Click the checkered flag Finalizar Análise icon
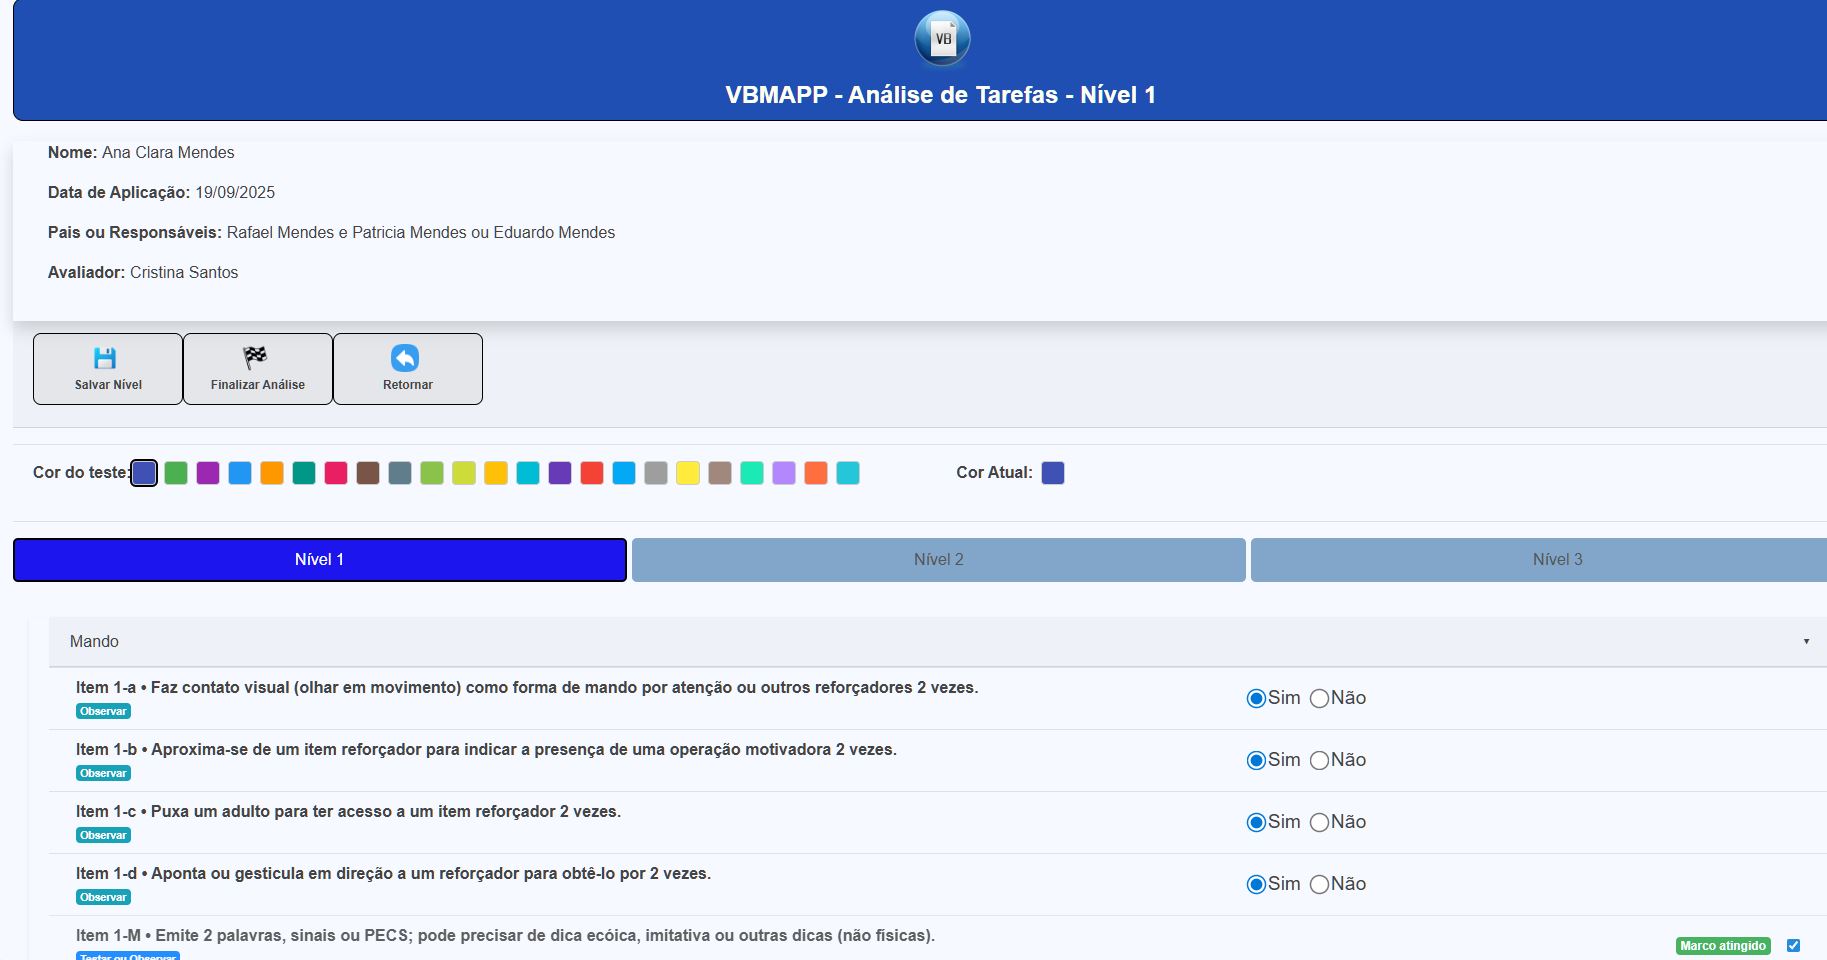The image size is (1827, 960). pyautogui.click(x=255, y=357)
